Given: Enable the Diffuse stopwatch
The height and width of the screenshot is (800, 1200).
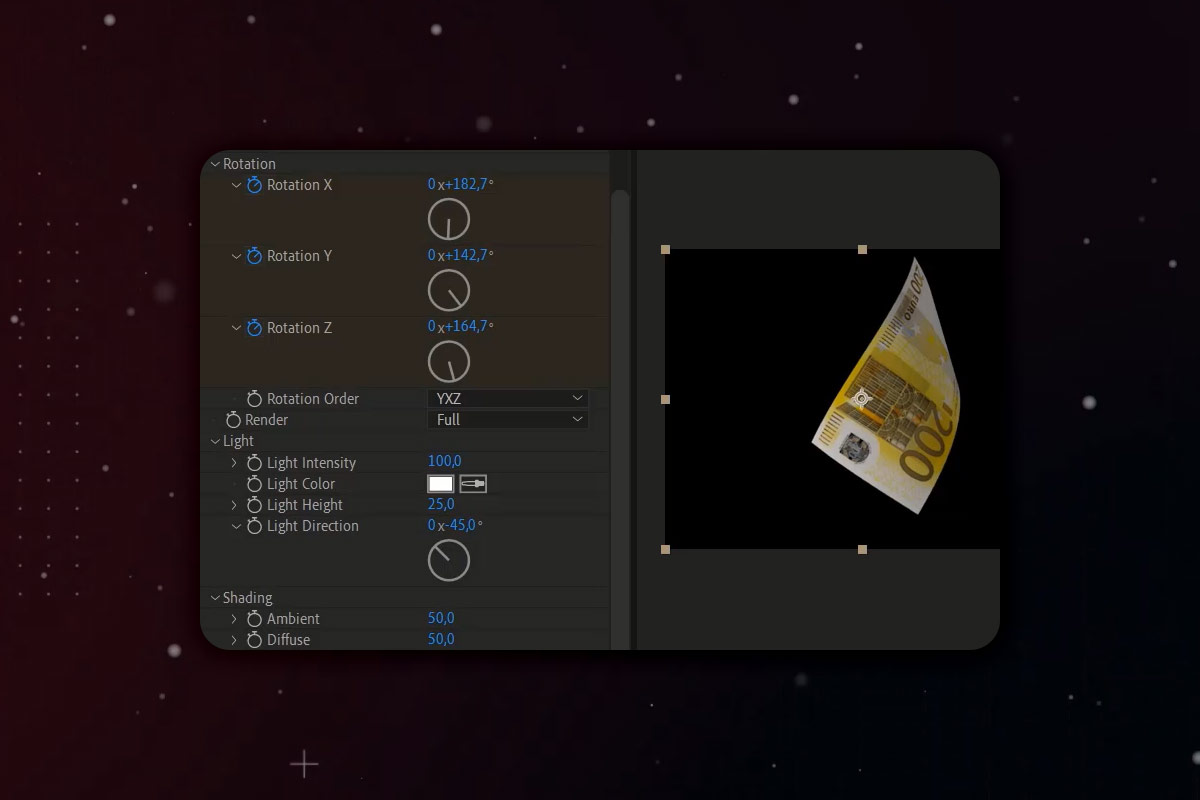Looking at the screenshot, I should tap(254, 640).
